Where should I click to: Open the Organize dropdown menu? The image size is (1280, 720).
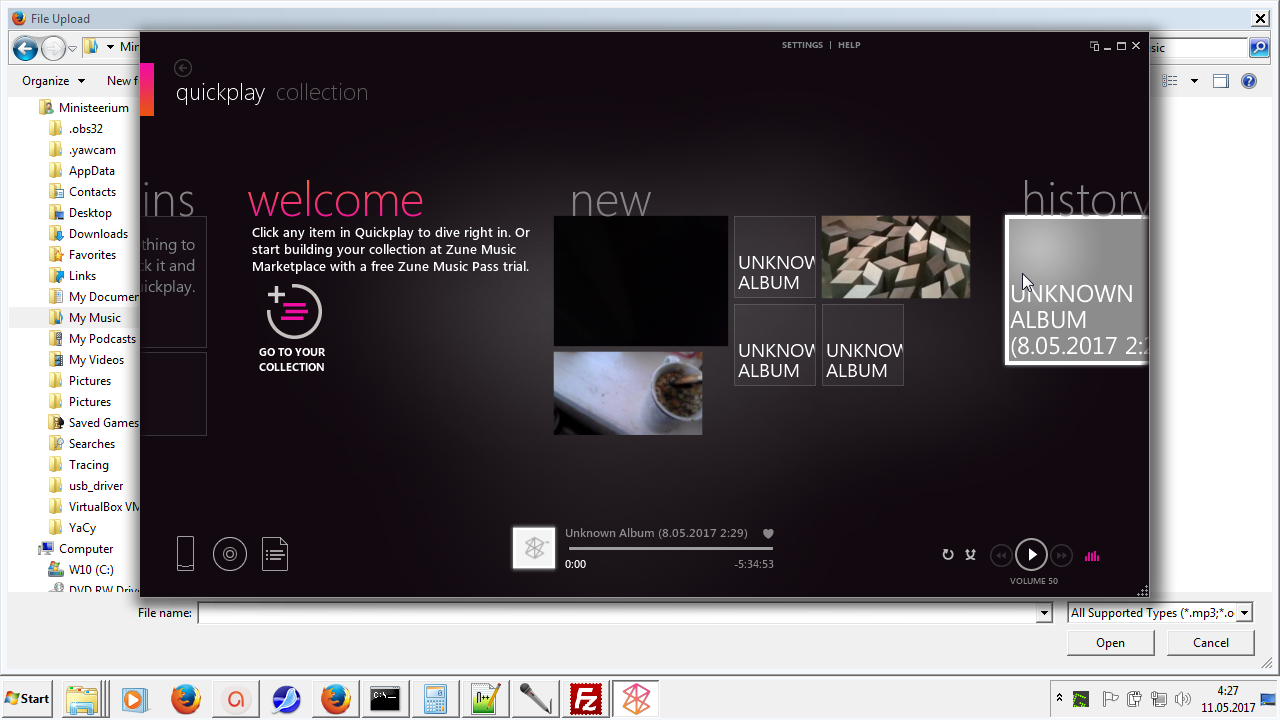tap(54, 81)
